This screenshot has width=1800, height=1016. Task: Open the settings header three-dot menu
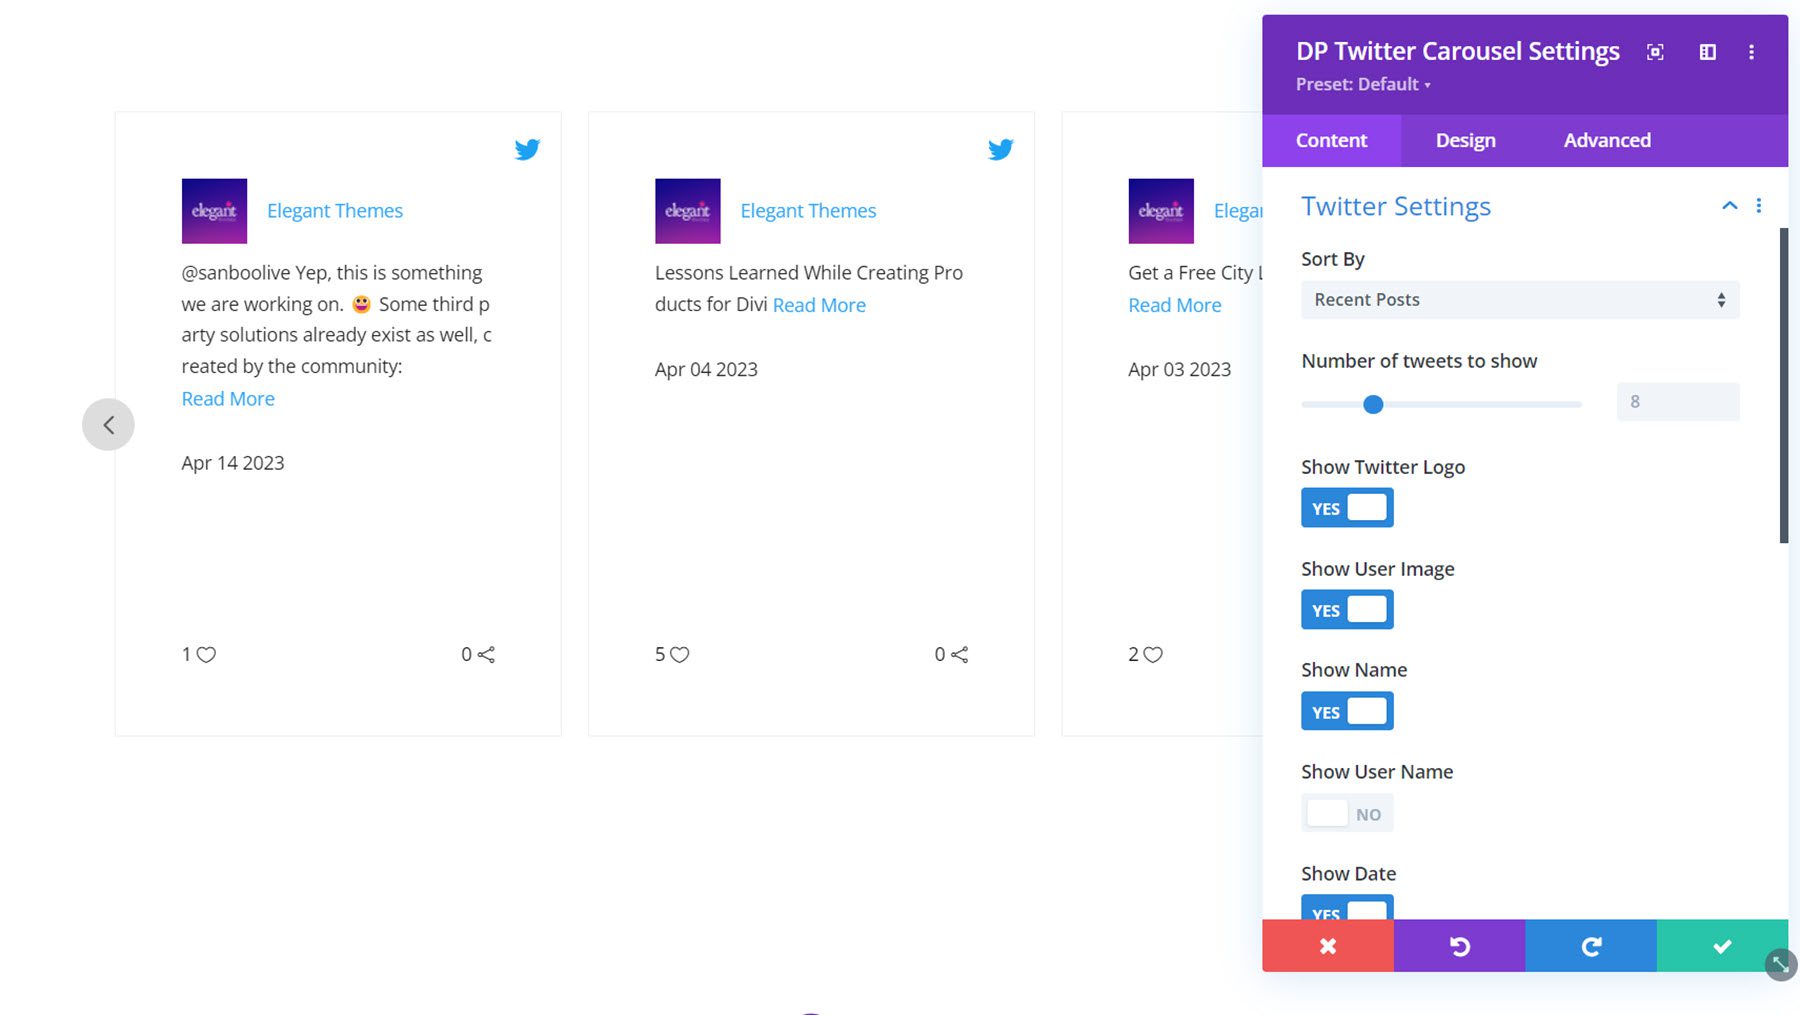(x=1751, y=52)
